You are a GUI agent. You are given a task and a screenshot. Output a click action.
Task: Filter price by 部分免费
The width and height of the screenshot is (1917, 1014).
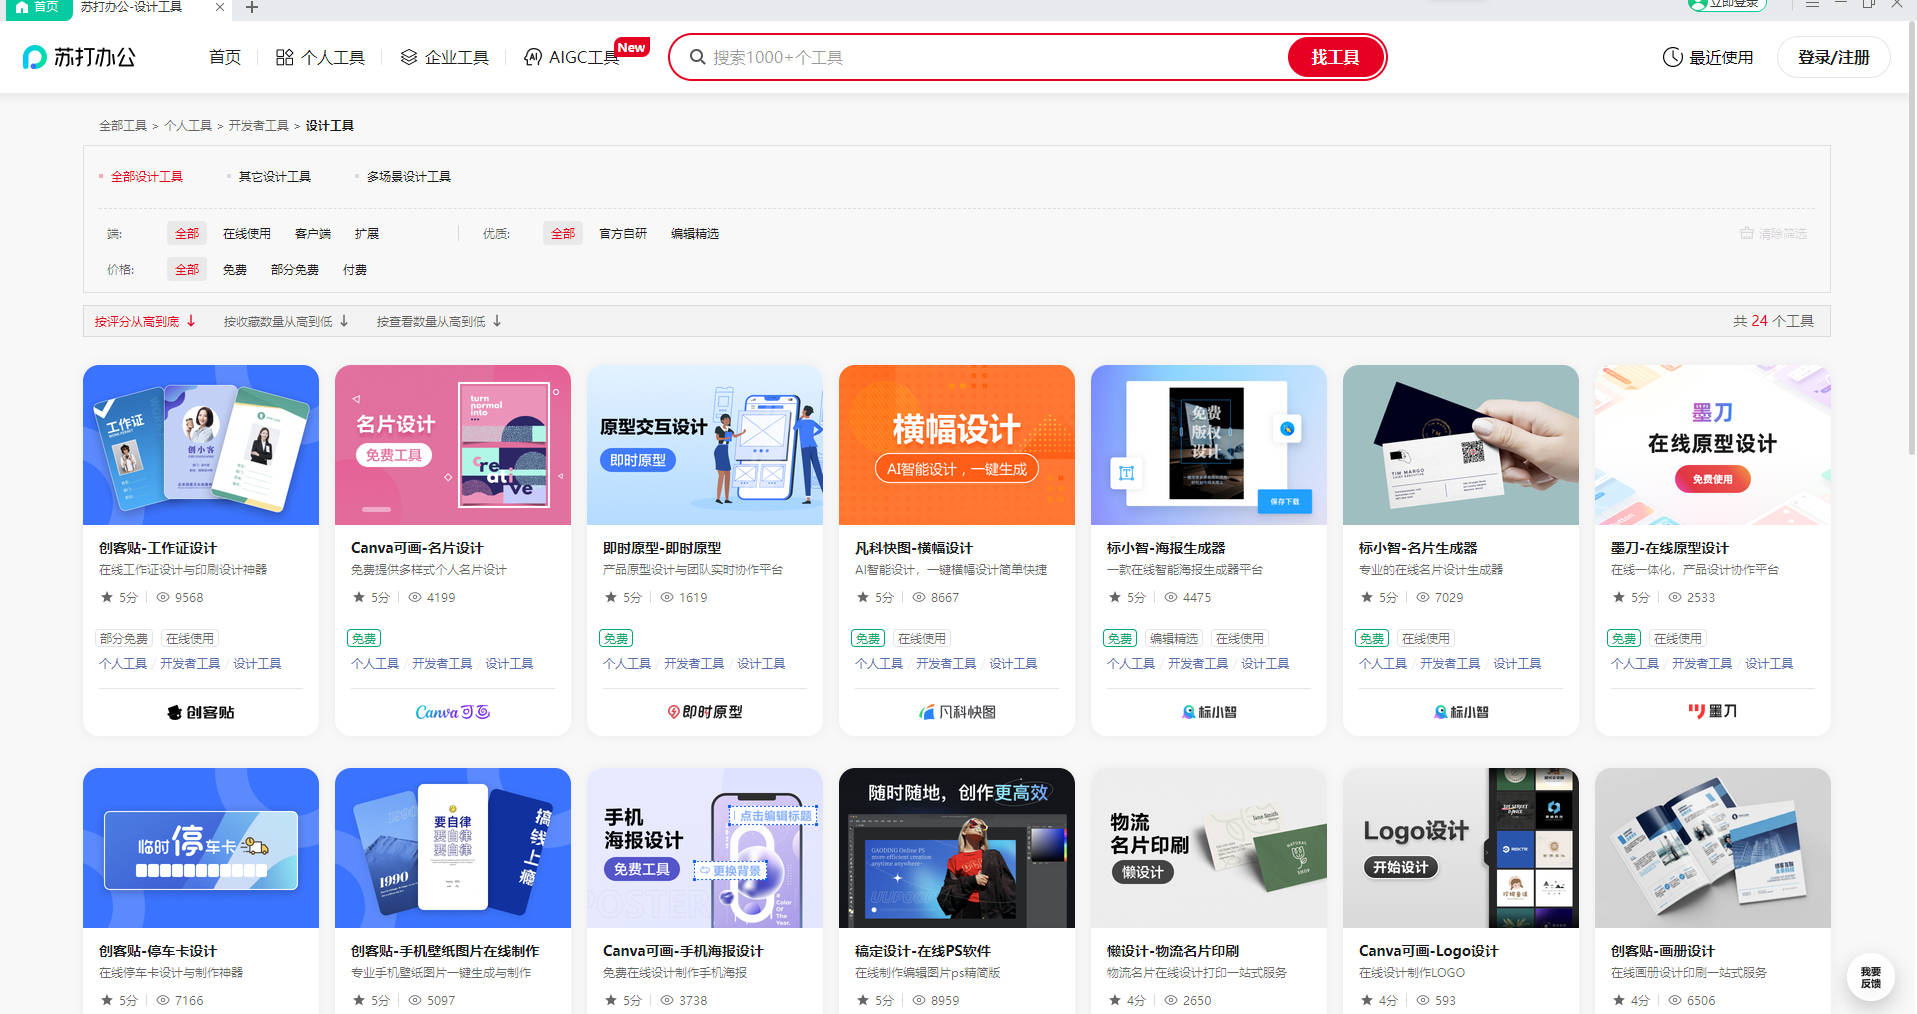[294, 269]
